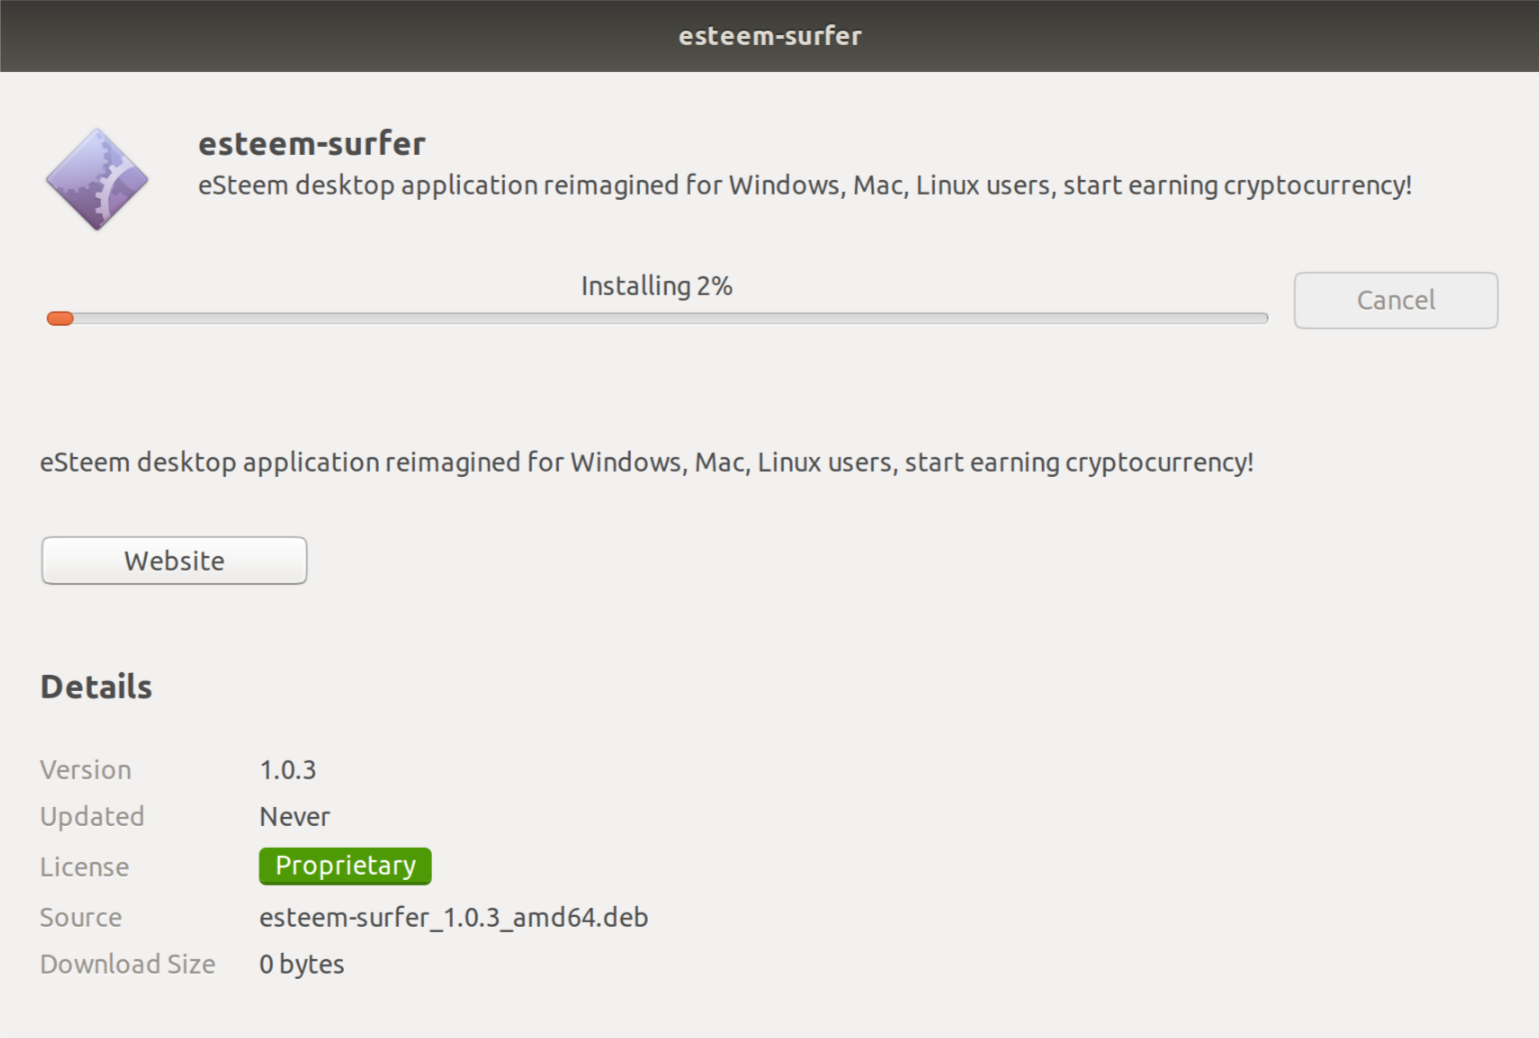Select the download size '0 bytes'
Image resolution: width=1539 pixels, height=1038 pixels.
pos(302,964)
